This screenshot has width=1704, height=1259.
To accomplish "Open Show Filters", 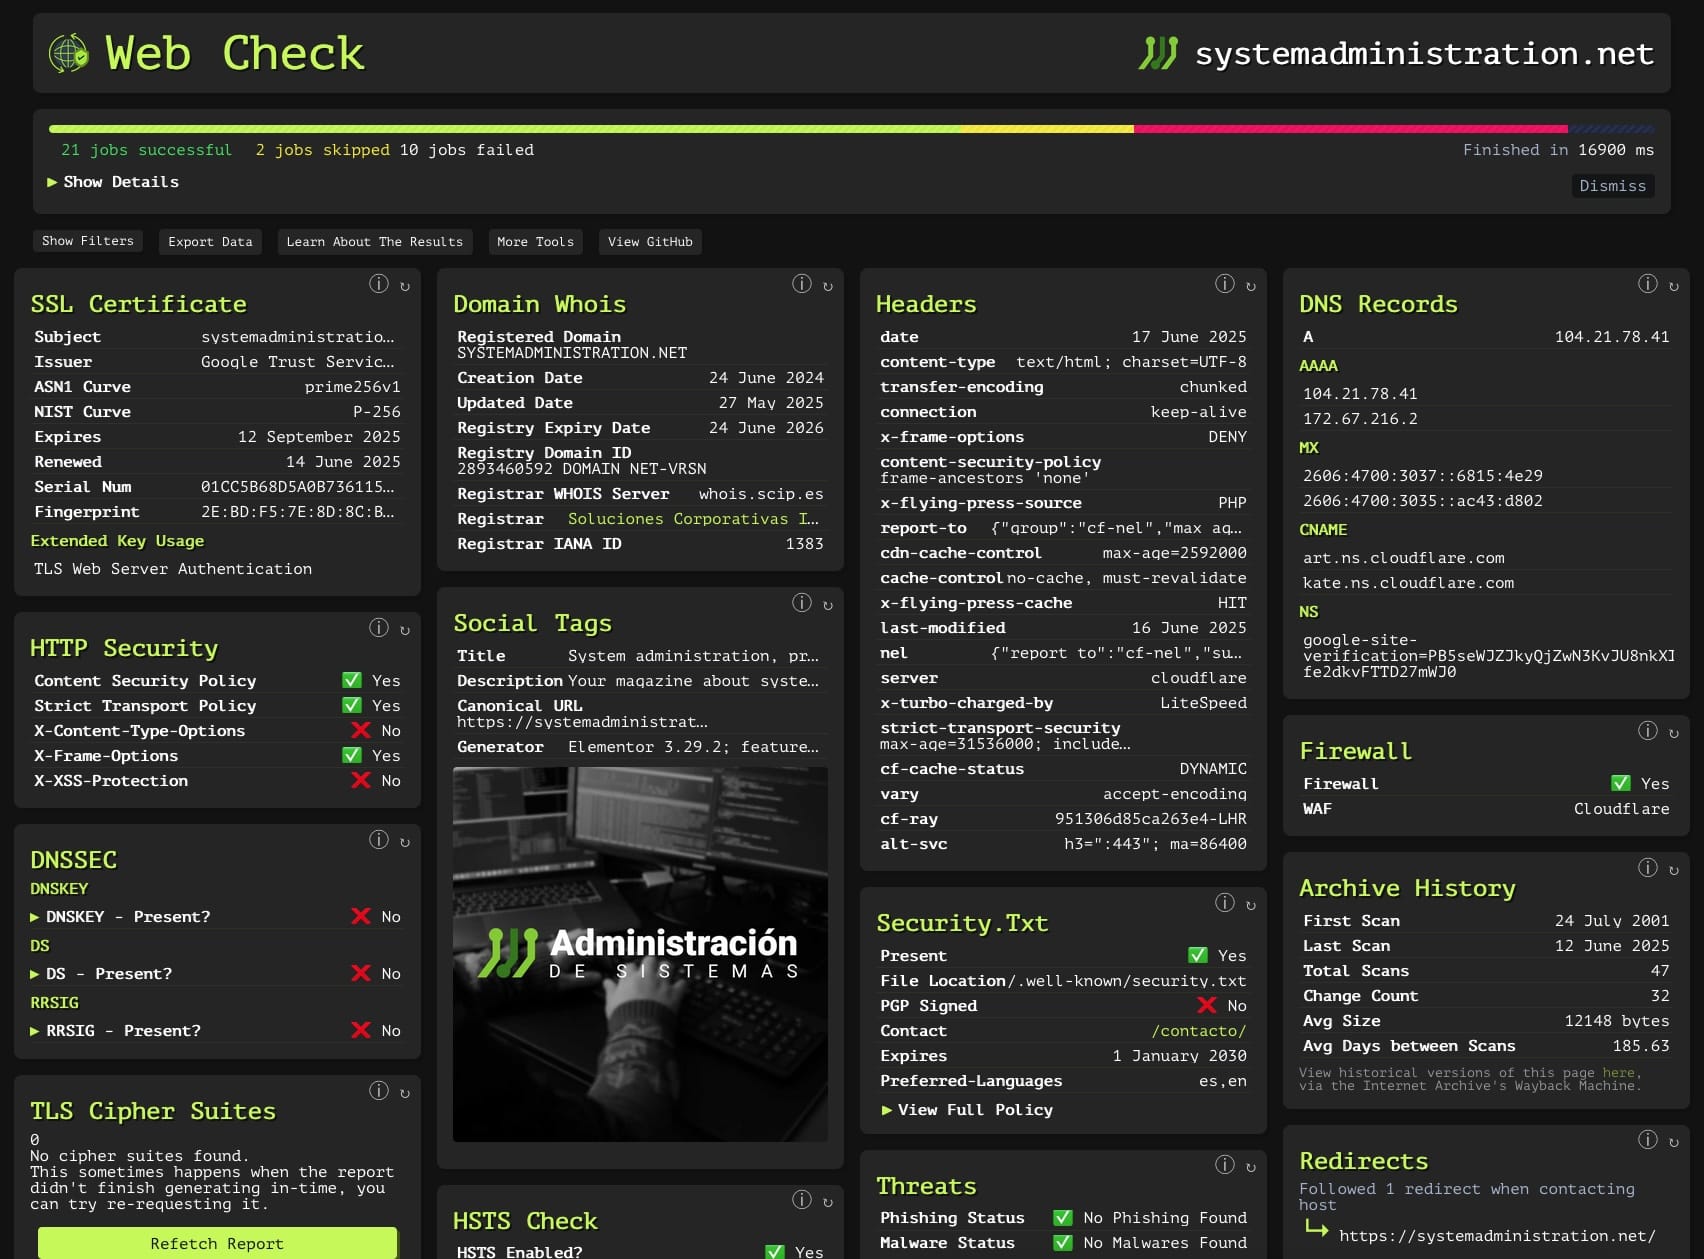I will coord(88,241).
